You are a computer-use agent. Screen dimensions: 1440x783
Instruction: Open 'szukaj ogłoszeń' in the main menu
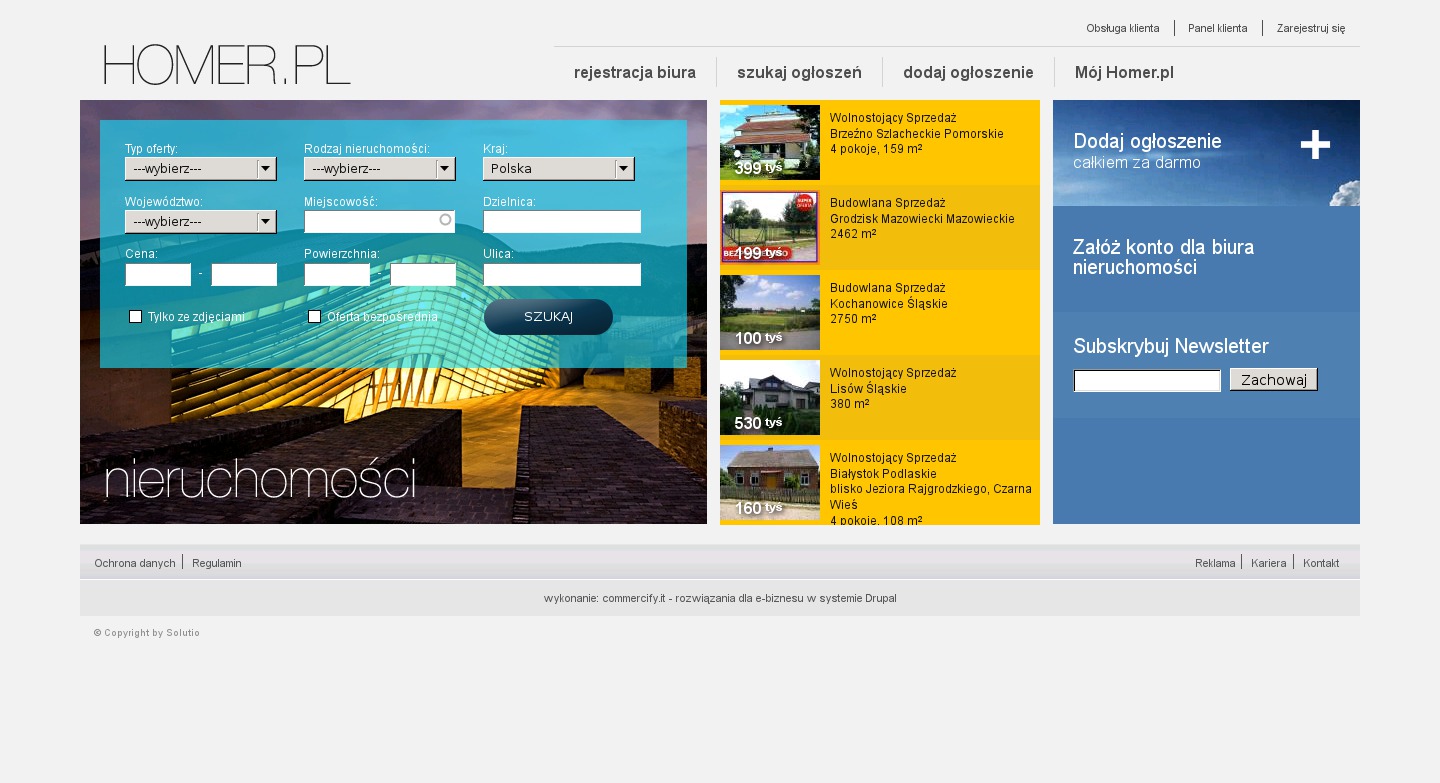pyautogui.click(x=799, y=73)
